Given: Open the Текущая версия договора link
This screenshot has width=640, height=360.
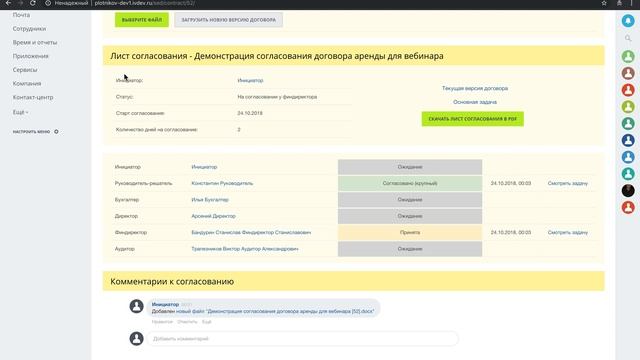Looking at the screenshot, I should [x=475, y=88].
